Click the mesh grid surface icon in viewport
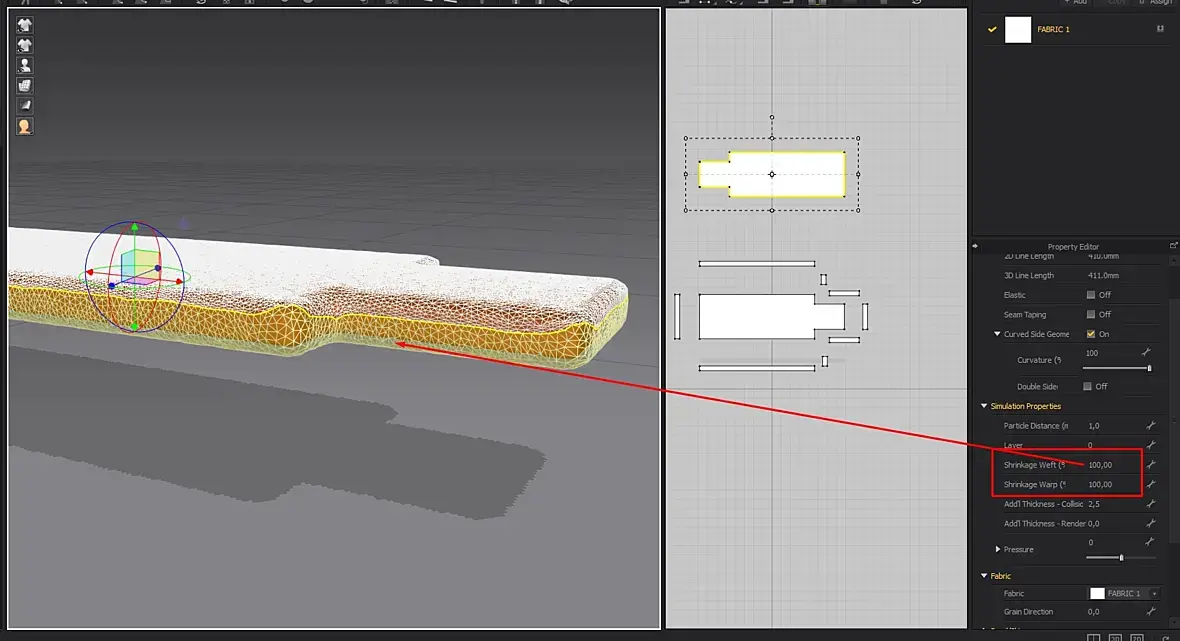The width and height of the screenshot is (1180, 641). 24,86
